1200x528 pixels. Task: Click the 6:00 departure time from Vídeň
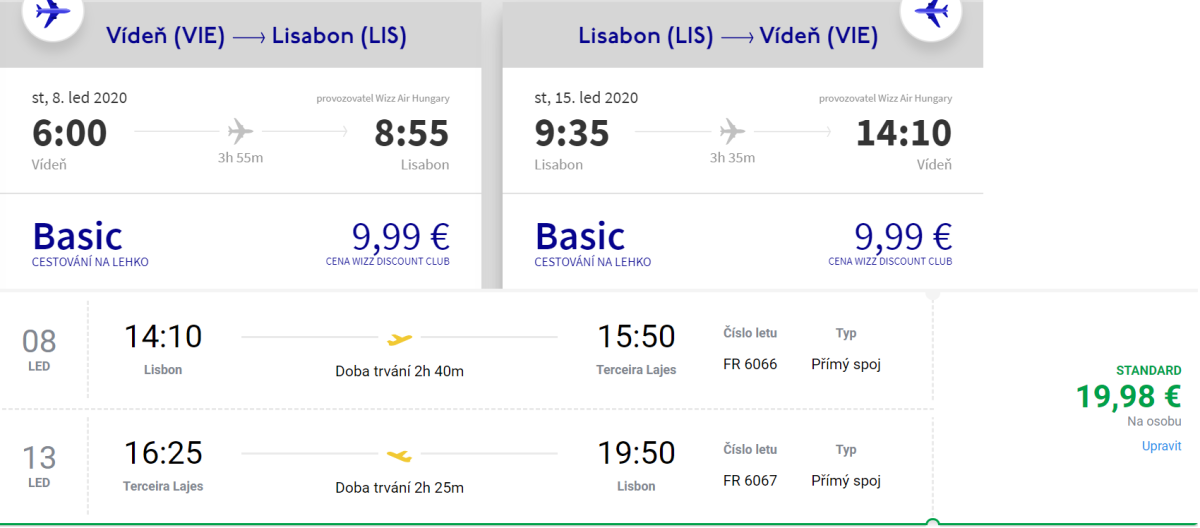click(x=70, y=133)
